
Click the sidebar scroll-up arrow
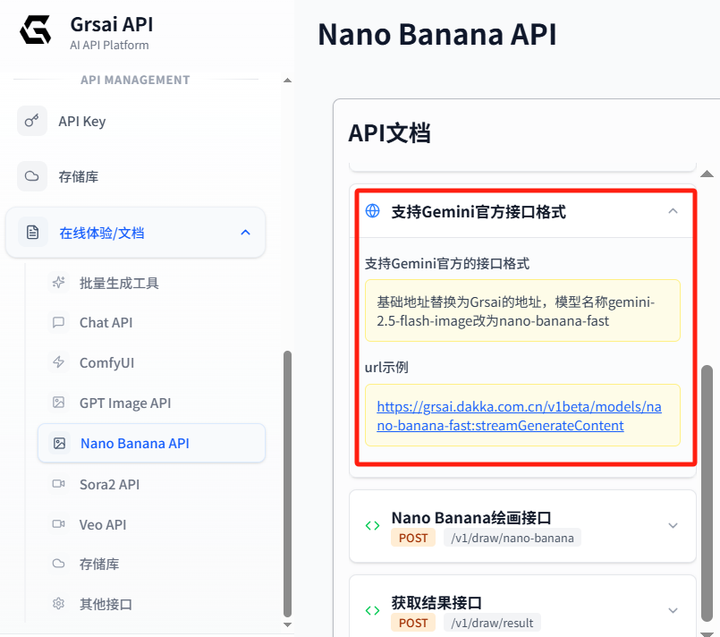tap(287, 80)
